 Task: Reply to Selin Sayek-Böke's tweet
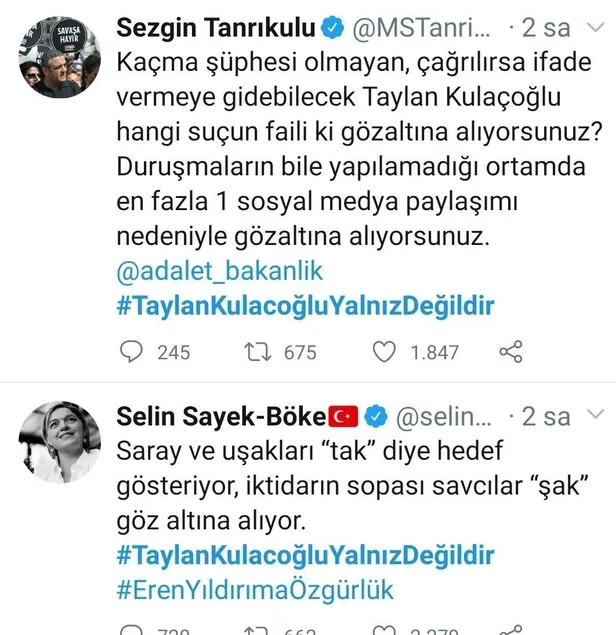tap(131, 631)
